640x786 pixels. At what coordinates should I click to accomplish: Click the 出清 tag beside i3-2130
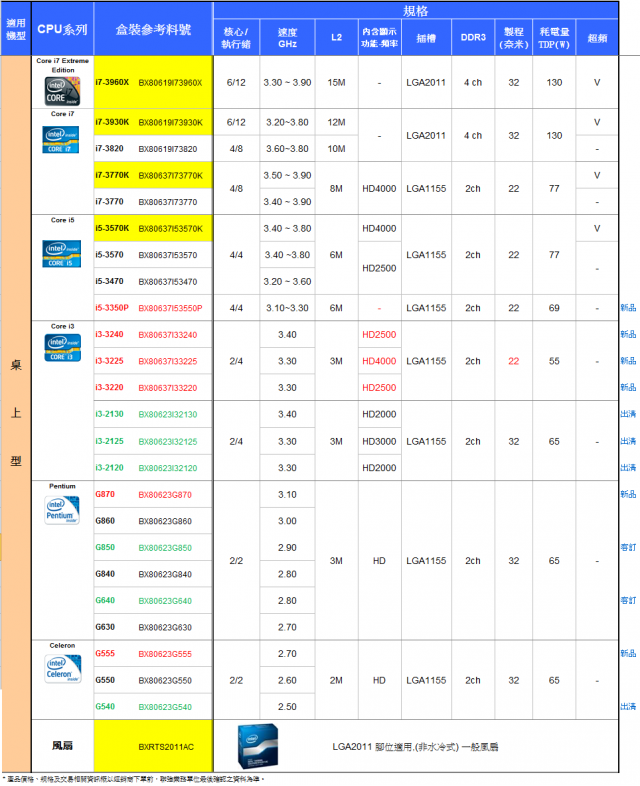pos(628,414)
